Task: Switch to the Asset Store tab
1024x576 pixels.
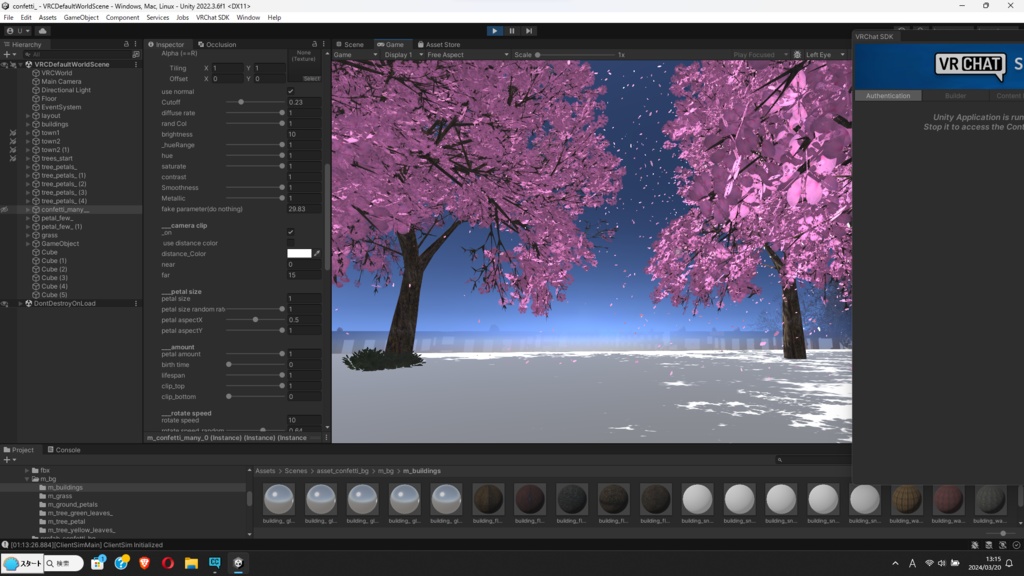Action: [439, 44]
